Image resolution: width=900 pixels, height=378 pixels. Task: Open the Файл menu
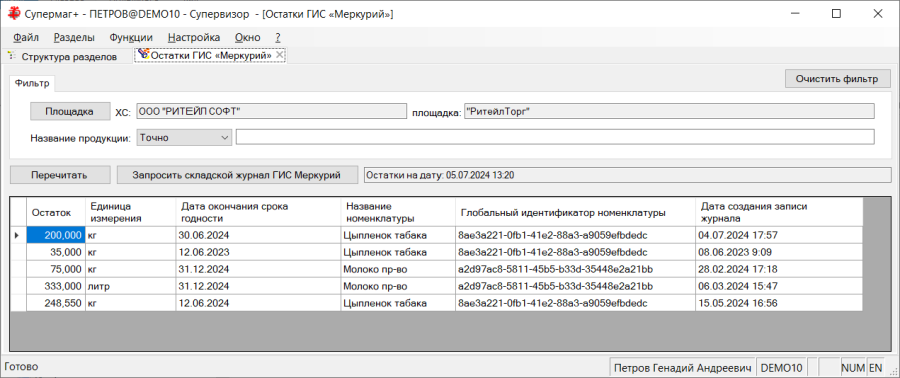pos(26,37)
